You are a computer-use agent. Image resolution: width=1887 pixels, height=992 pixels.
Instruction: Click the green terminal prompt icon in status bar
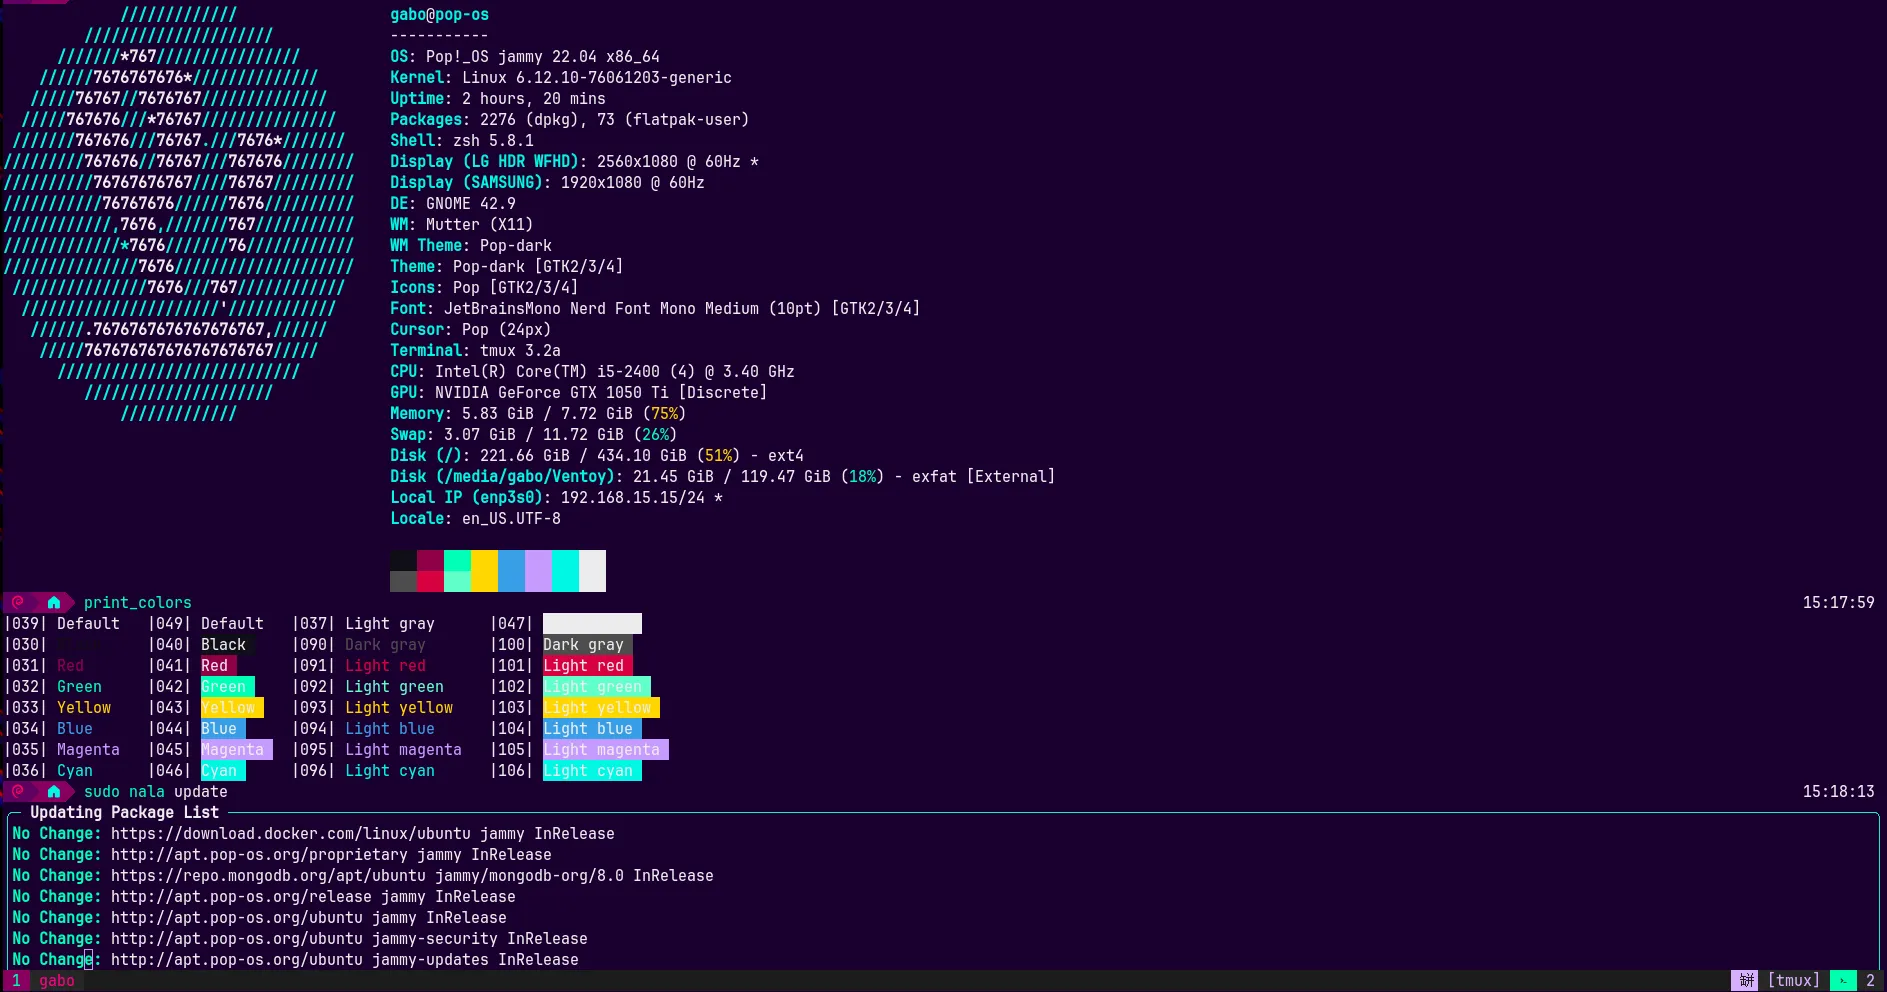click(1842, 980)
